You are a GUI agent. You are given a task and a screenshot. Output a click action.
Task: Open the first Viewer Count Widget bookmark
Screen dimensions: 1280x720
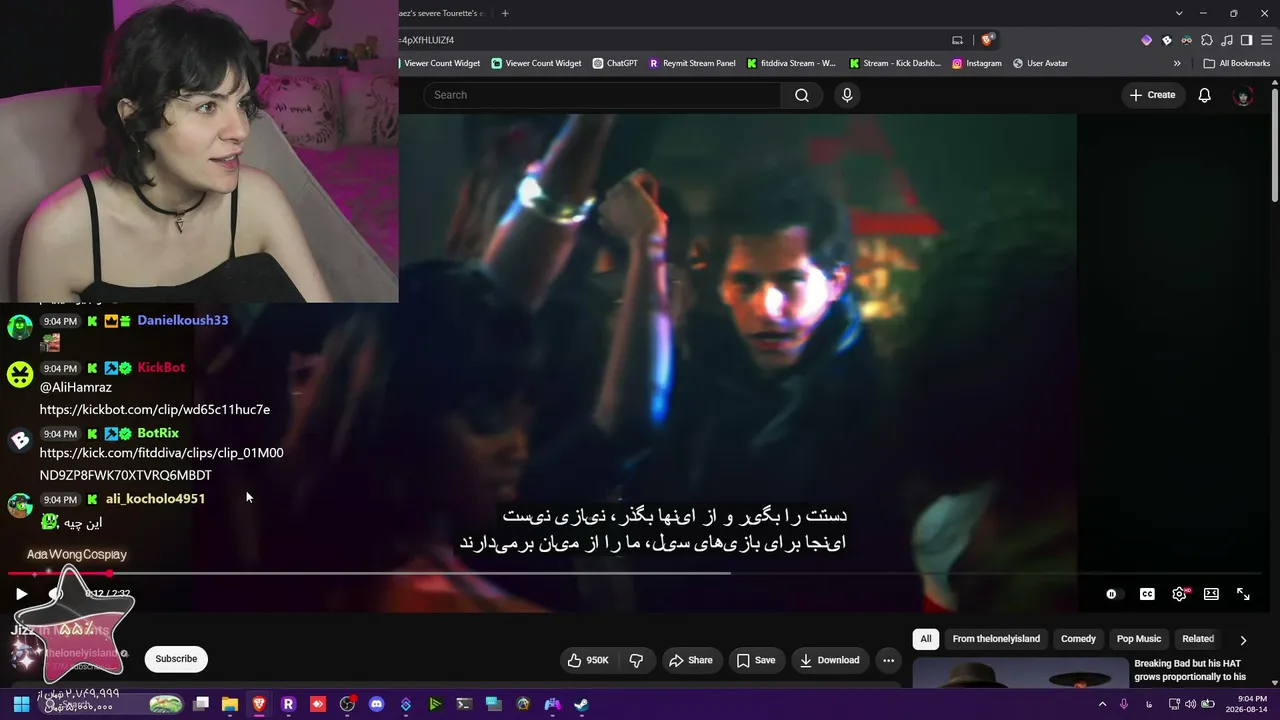[x=441, y=63]
